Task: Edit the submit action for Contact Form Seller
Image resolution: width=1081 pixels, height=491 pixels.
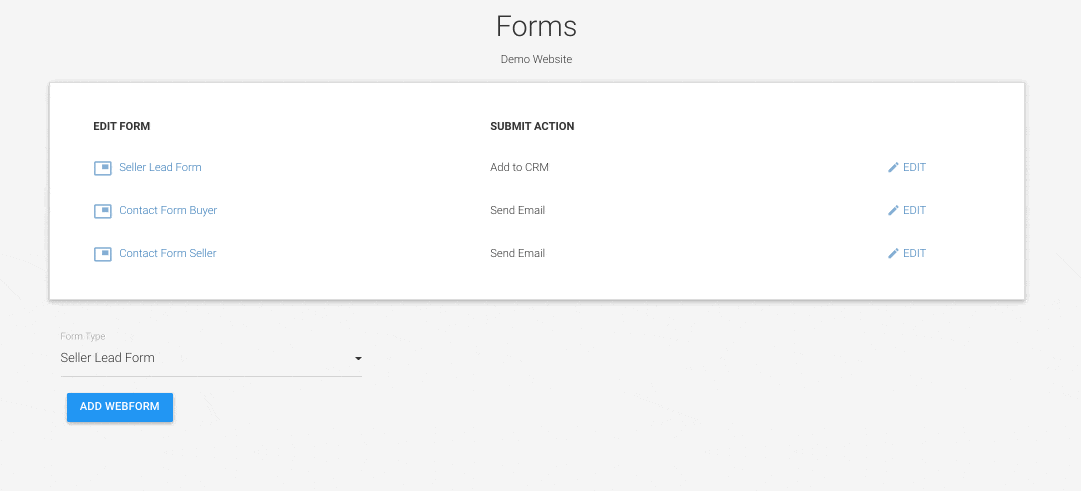Action: pos(907,253)
